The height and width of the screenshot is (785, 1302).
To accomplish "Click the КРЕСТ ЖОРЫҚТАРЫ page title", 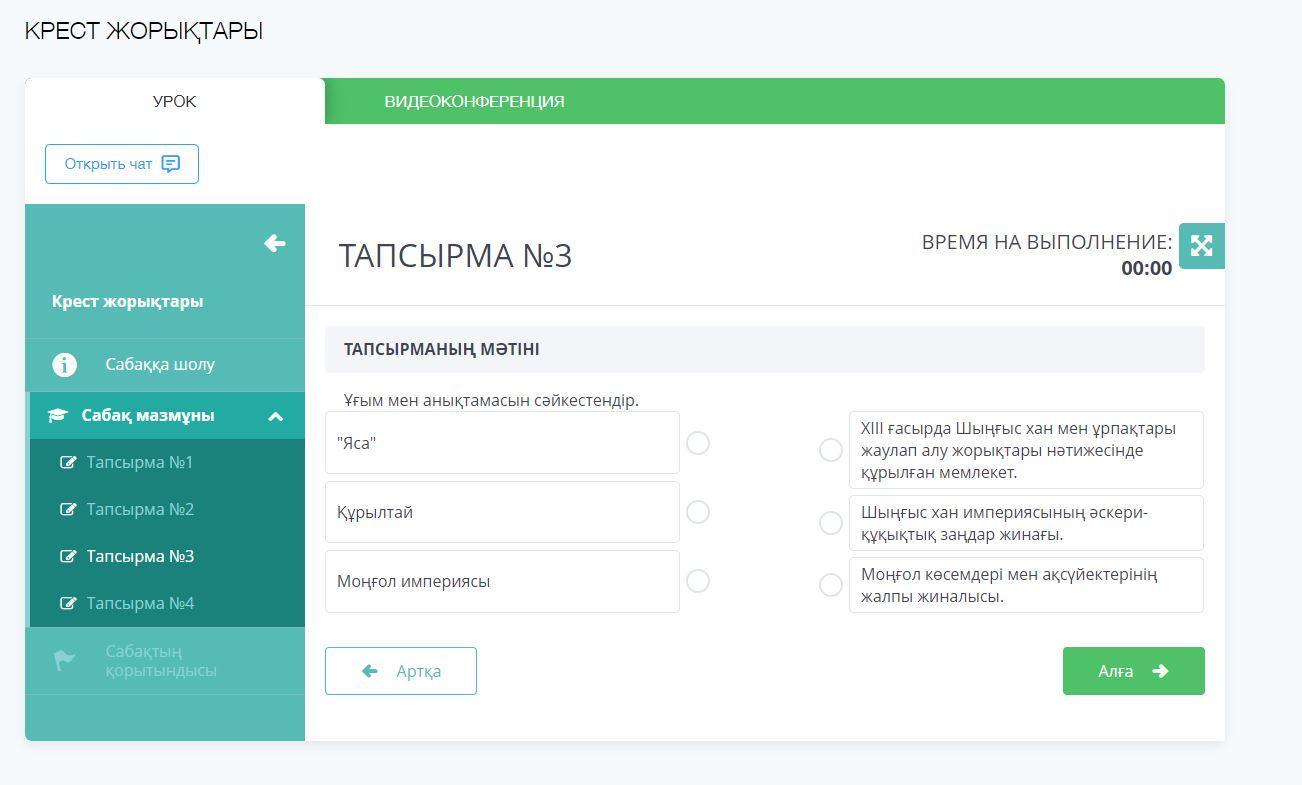I will pyautogui.click(x=143, y=32).
